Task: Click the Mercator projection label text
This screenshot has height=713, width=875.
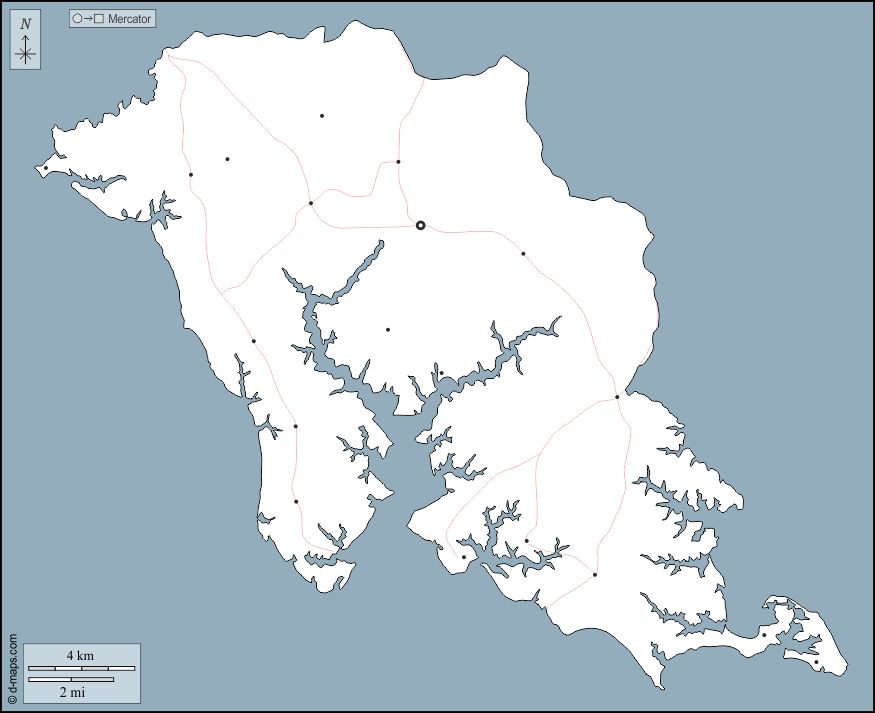Action: click(129, 19)
